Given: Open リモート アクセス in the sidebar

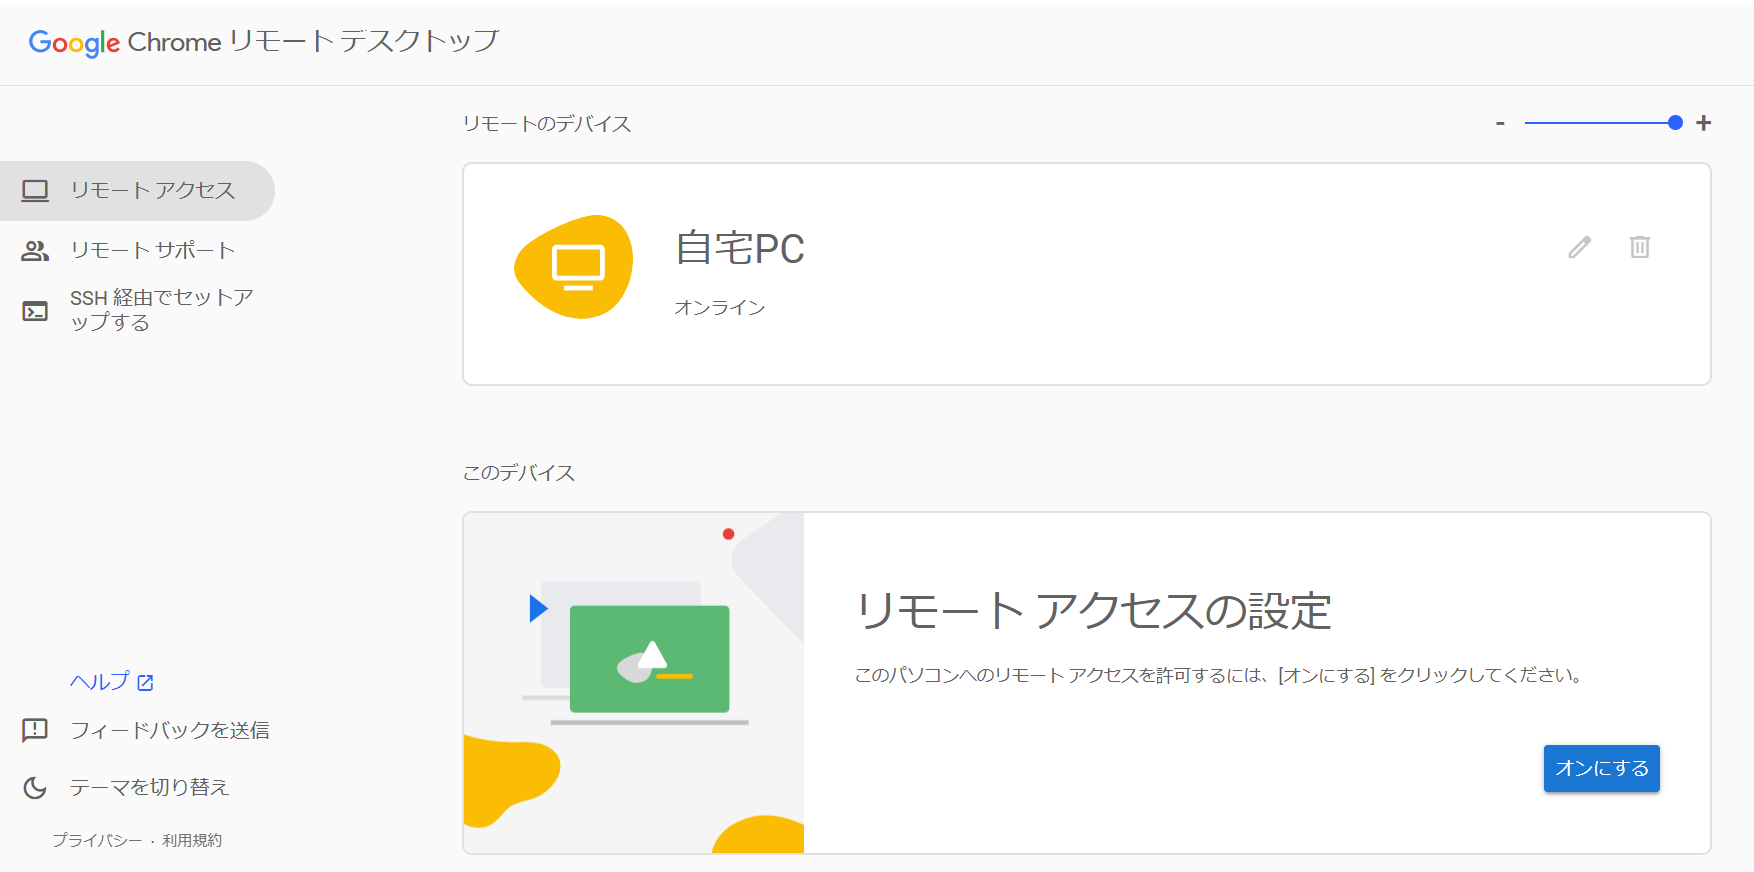Looking at the screenshot, I should pos(137,190).
